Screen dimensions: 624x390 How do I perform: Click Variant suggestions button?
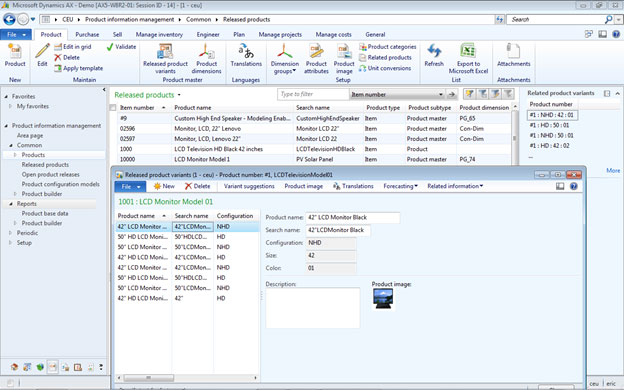click(x=249, y=186)
